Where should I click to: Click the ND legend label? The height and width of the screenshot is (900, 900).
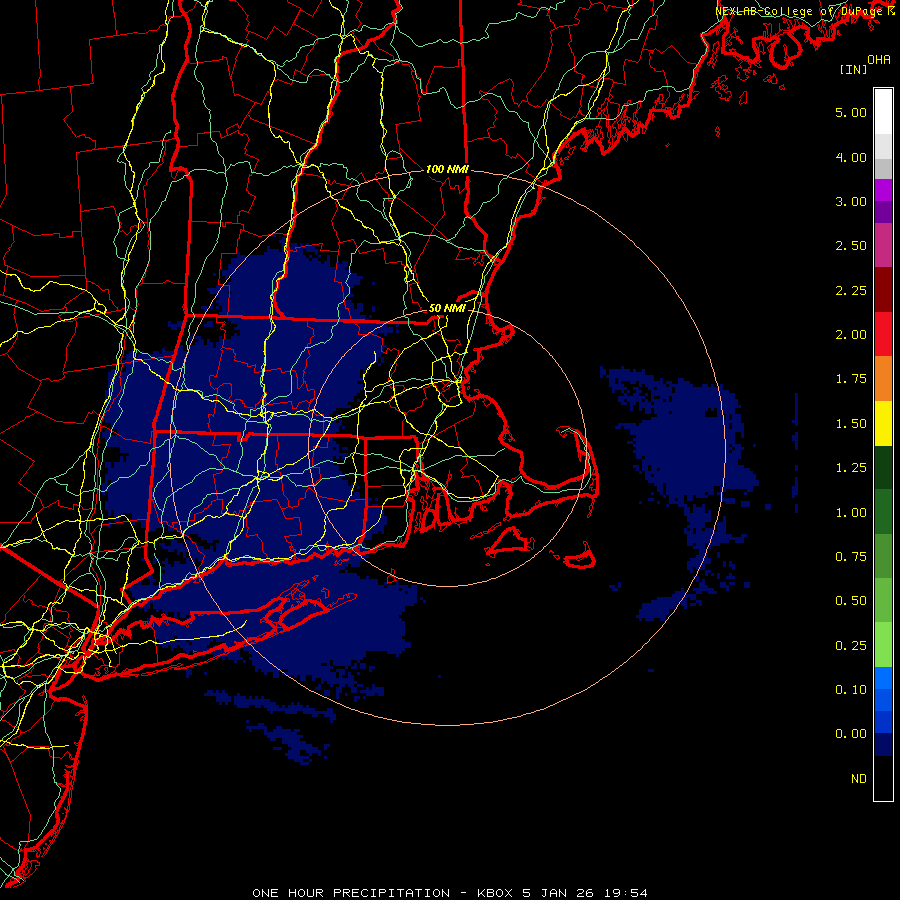(x=859, y=779)
